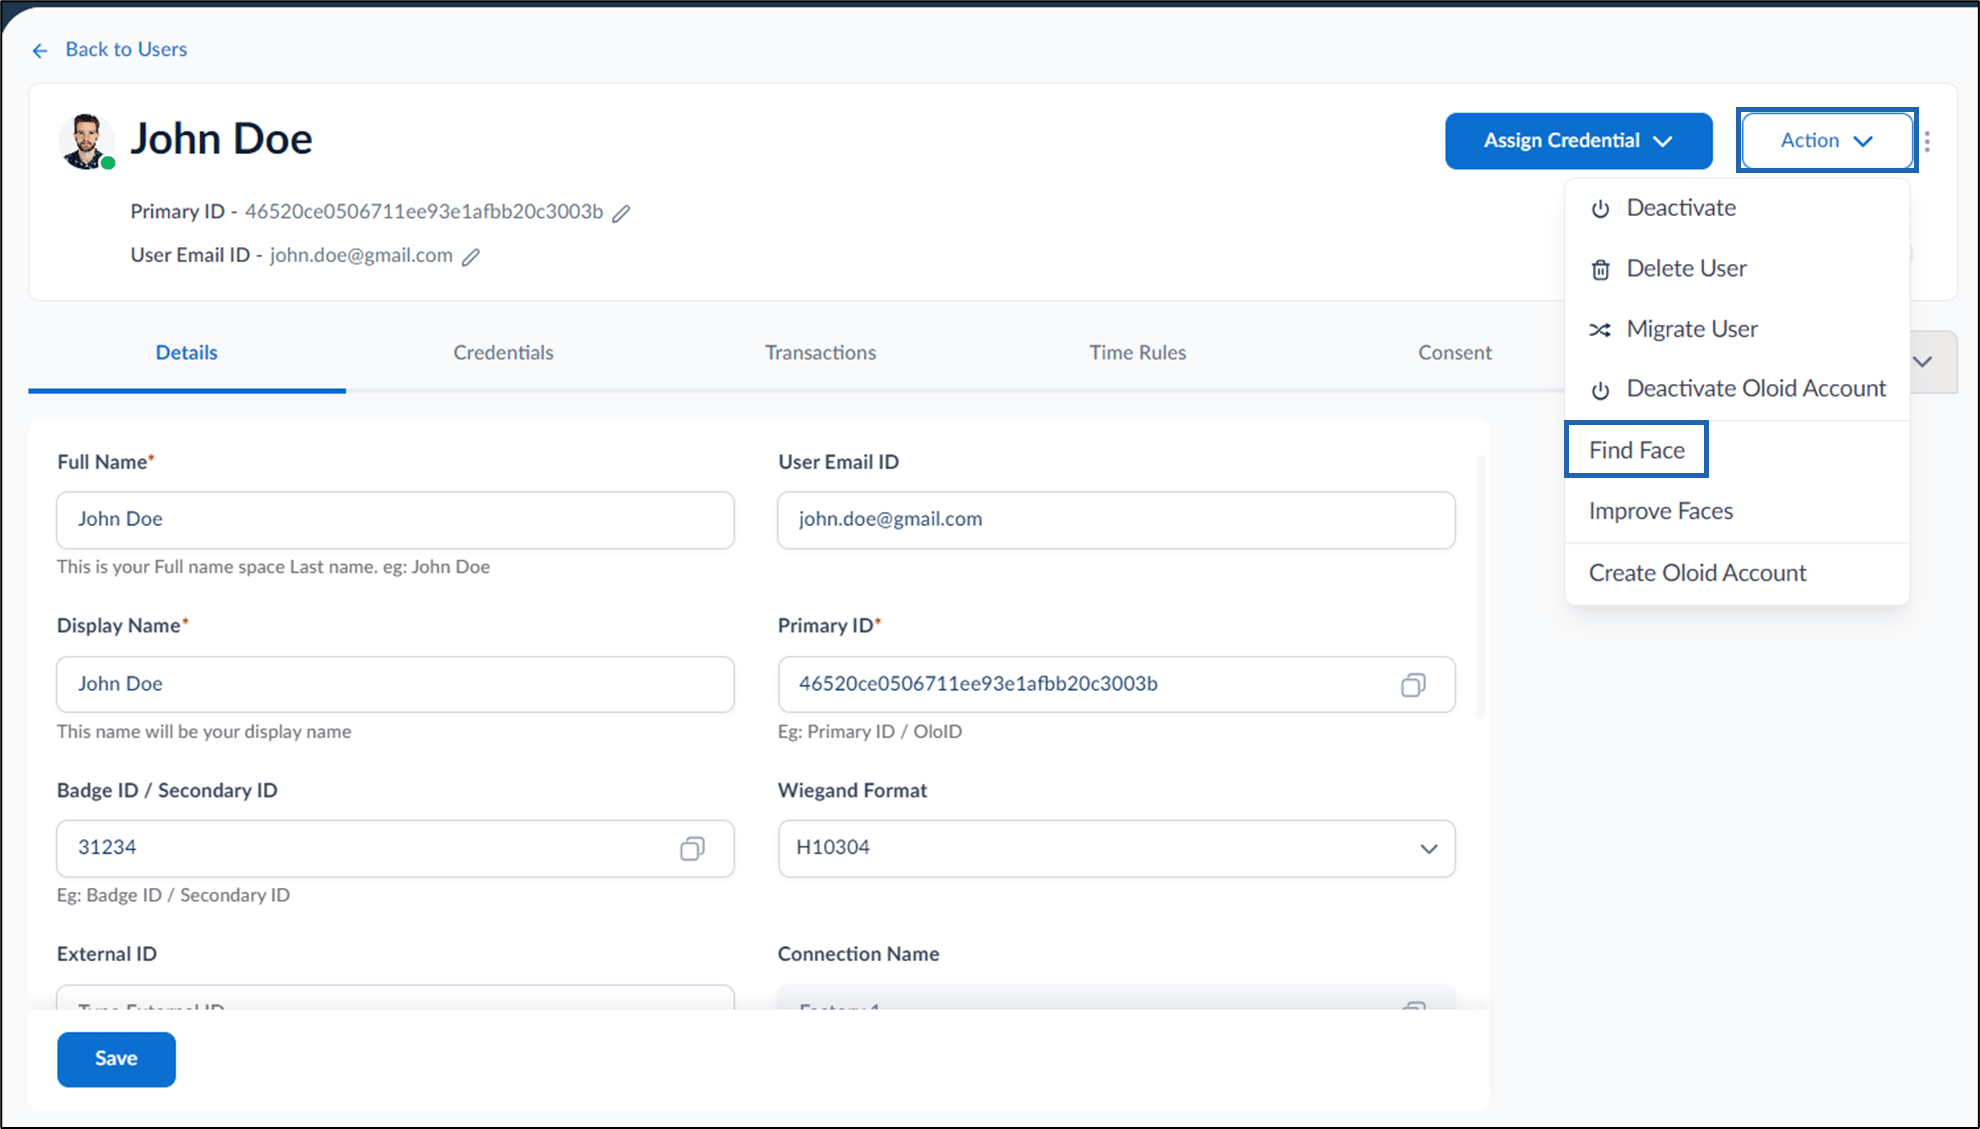Edit User Email ID via pencil icon
This screenshot has height=1129, width=1980.
pos(471,257)
